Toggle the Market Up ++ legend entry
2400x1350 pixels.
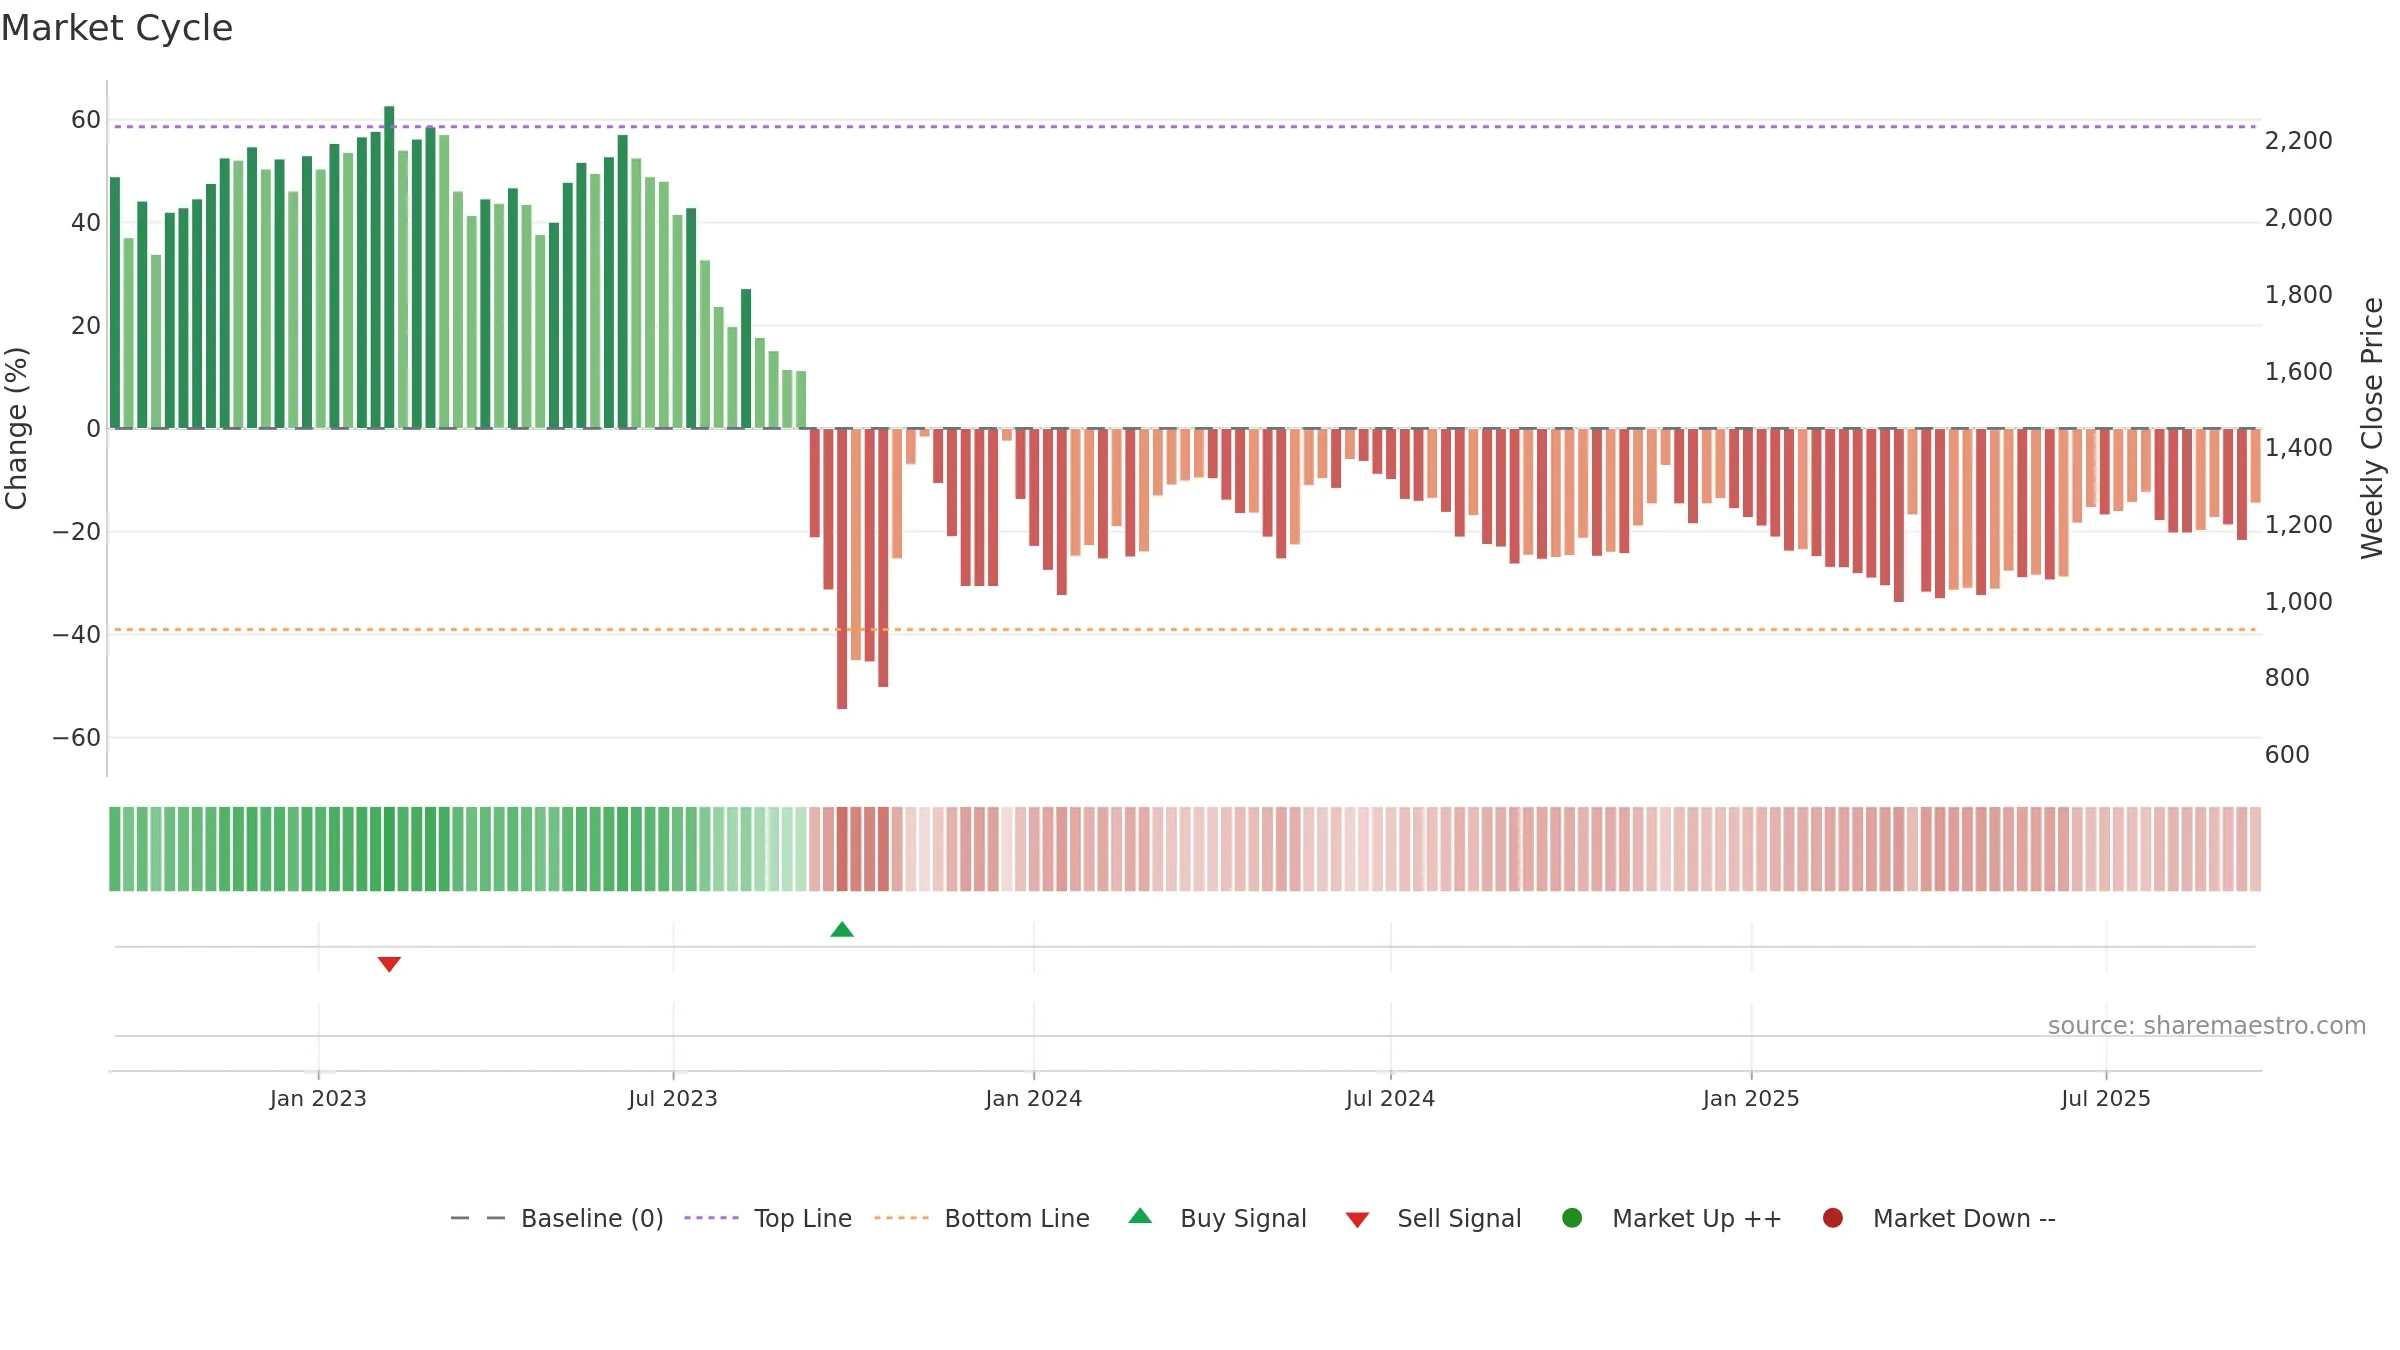(x=1671, y=1218)
